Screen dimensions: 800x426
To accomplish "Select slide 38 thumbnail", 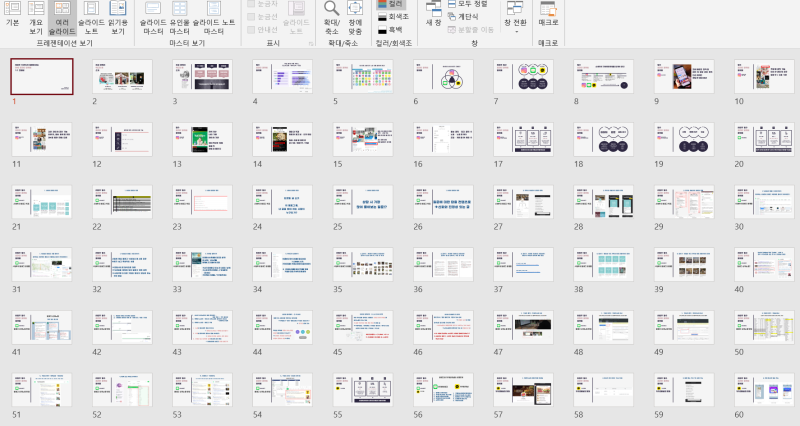I will [604, 264].
